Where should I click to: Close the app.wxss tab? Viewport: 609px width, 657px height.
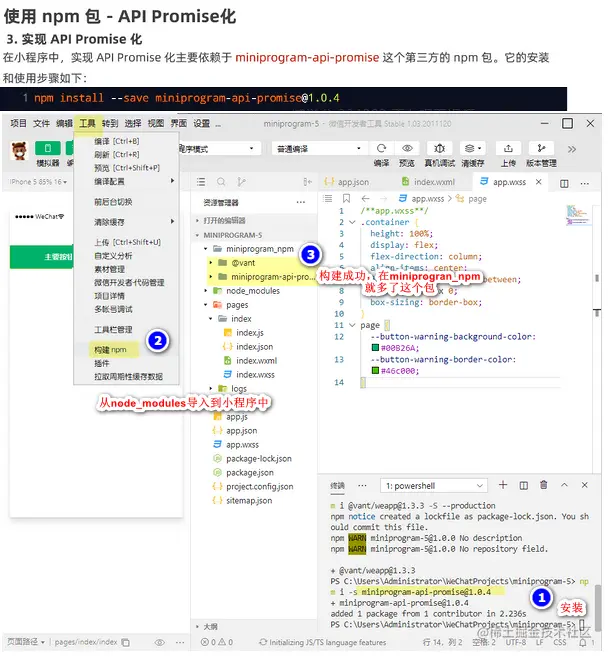[x=539, y=181]
